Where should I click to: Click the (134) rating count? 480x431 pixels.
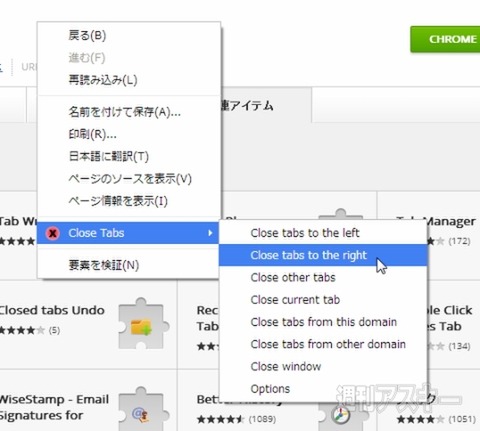pyautogui.click(x=459, y=346)
